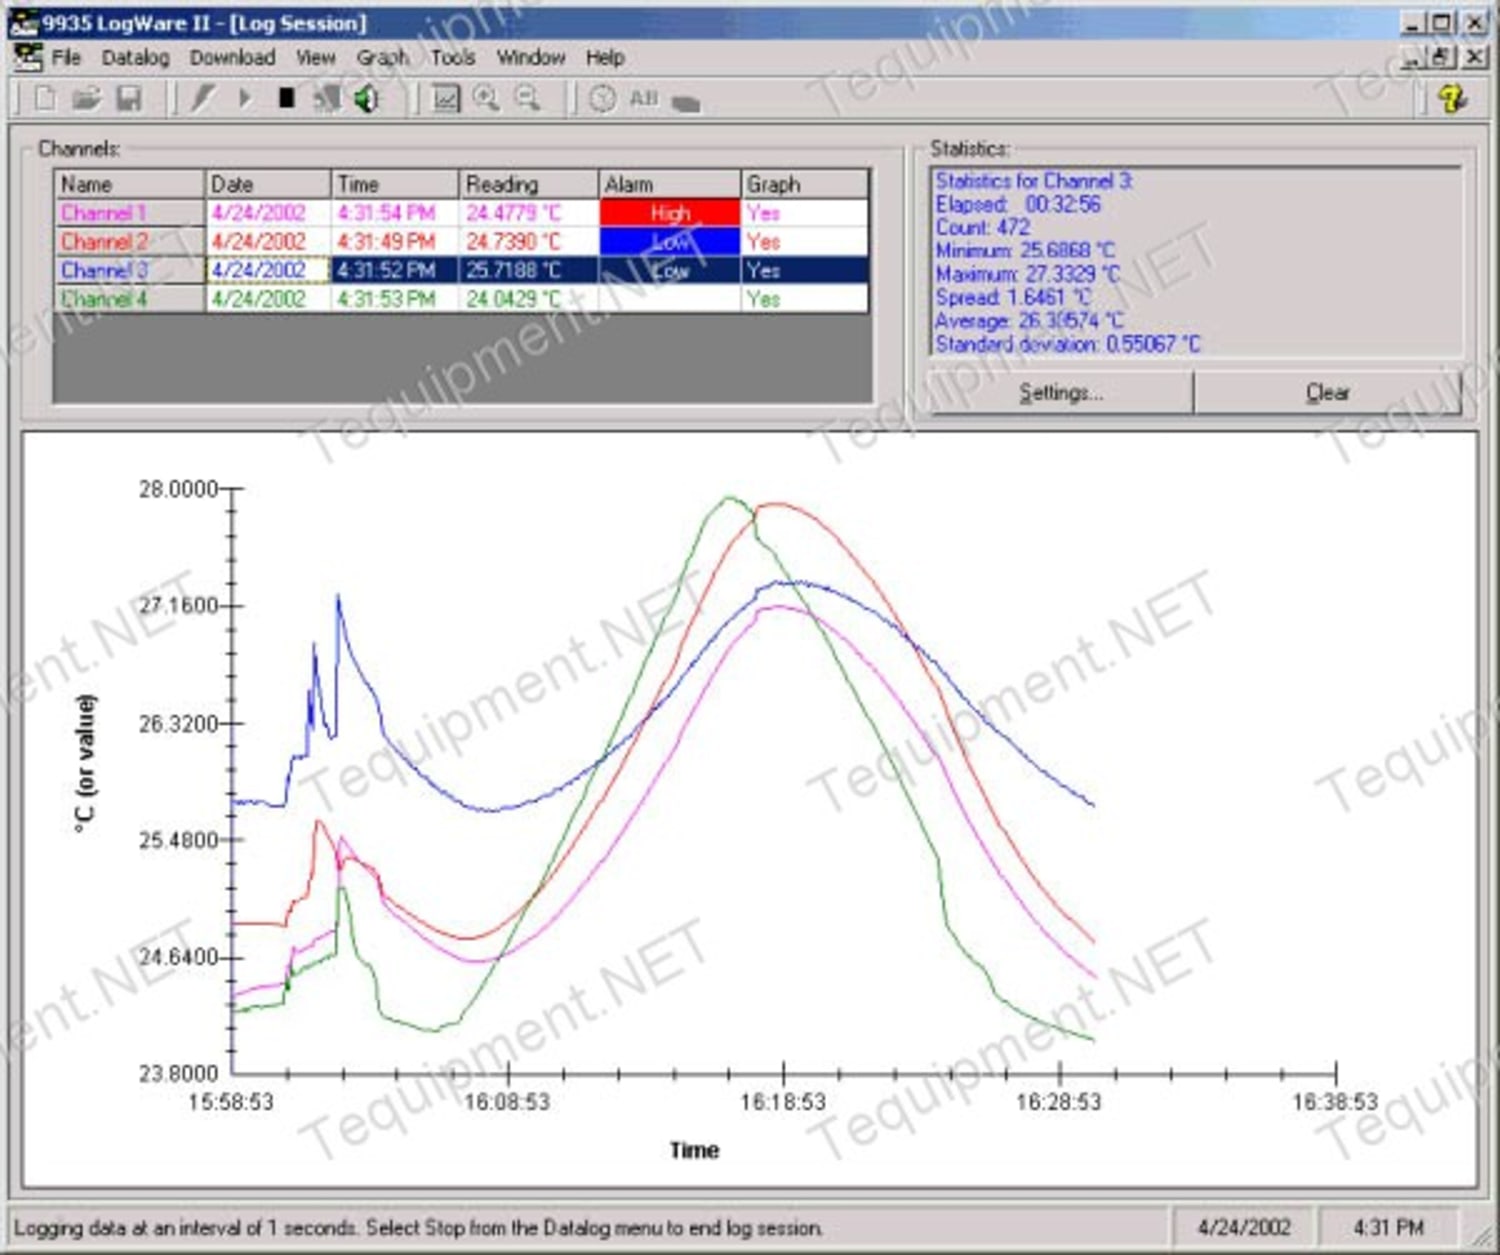This screenshot has width=1500, height=1255.
Task: Click Channel 2 blue Low alarm cell
Action: click(670, 242)
